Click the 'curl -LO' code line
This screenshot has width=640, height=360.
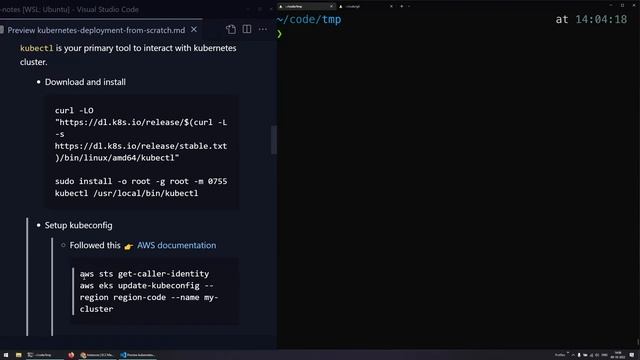(74, 111)
